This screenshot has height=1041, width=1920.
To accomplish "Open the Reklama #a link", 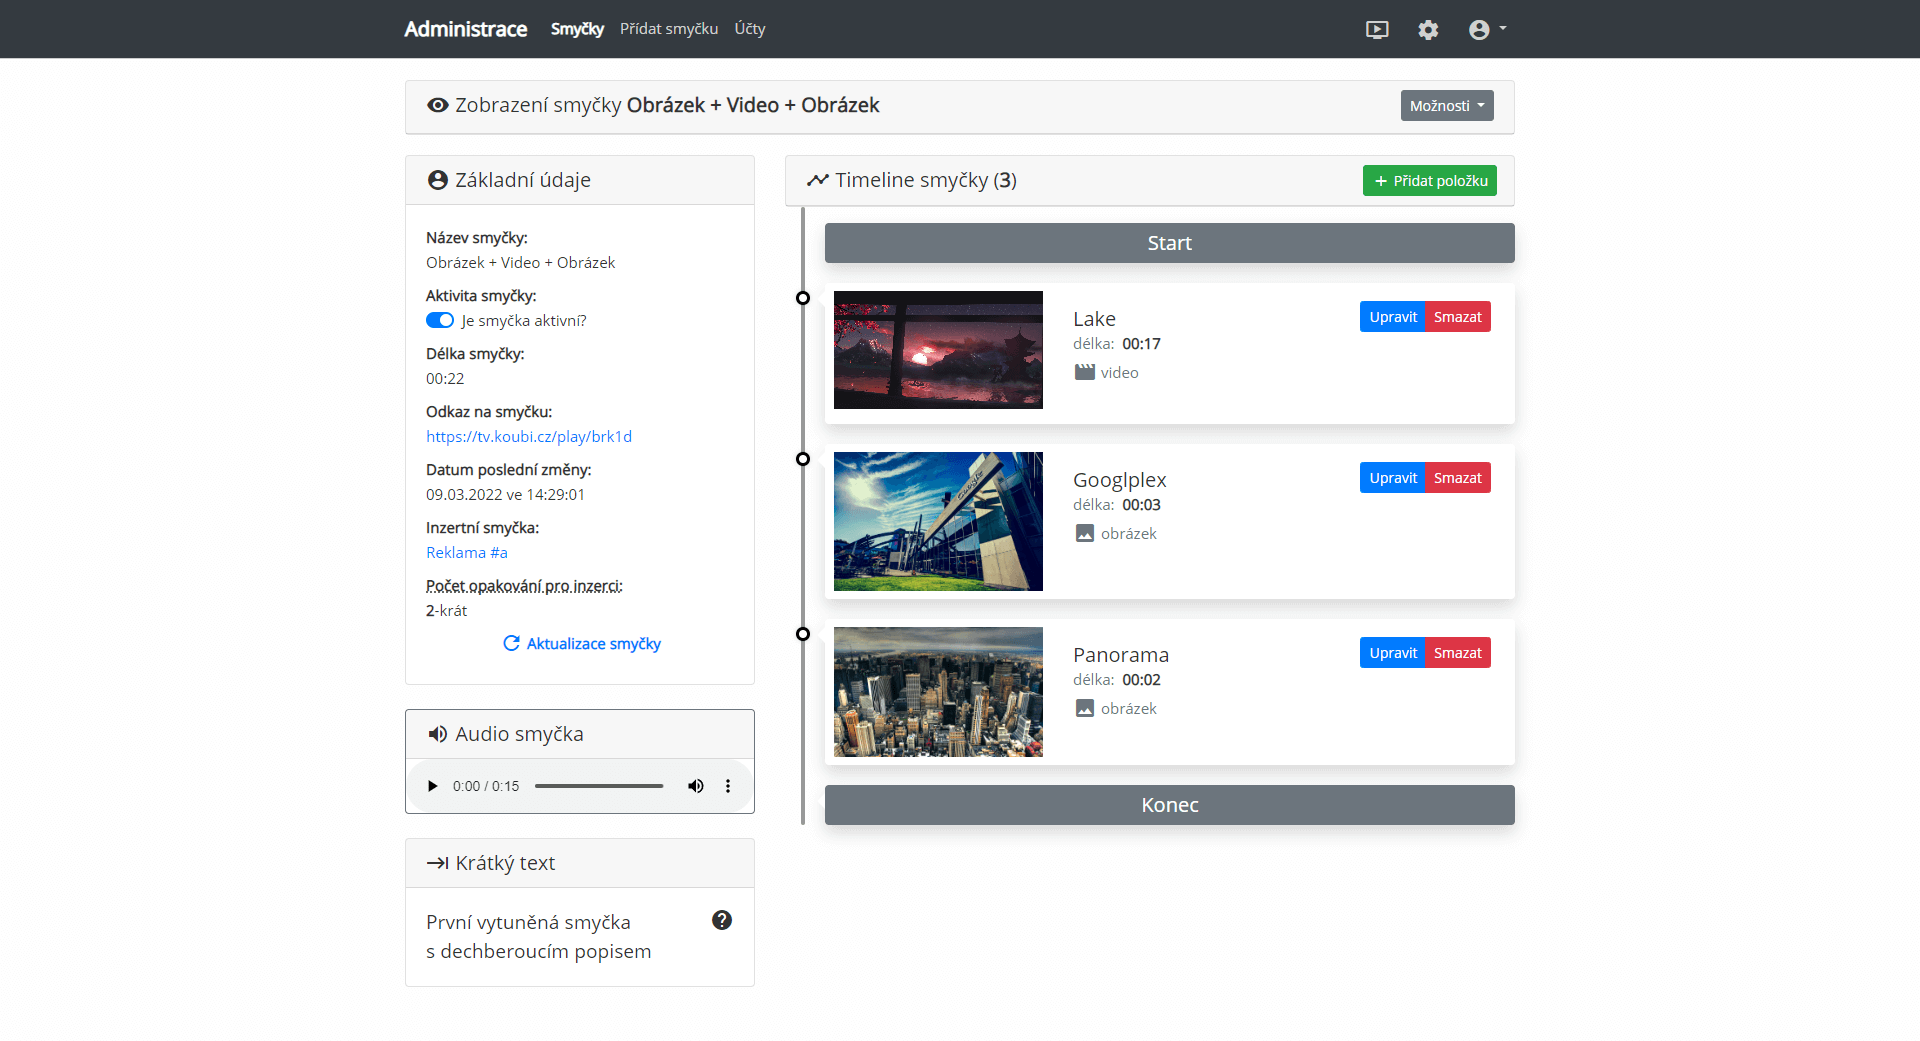I will [467, 552].
